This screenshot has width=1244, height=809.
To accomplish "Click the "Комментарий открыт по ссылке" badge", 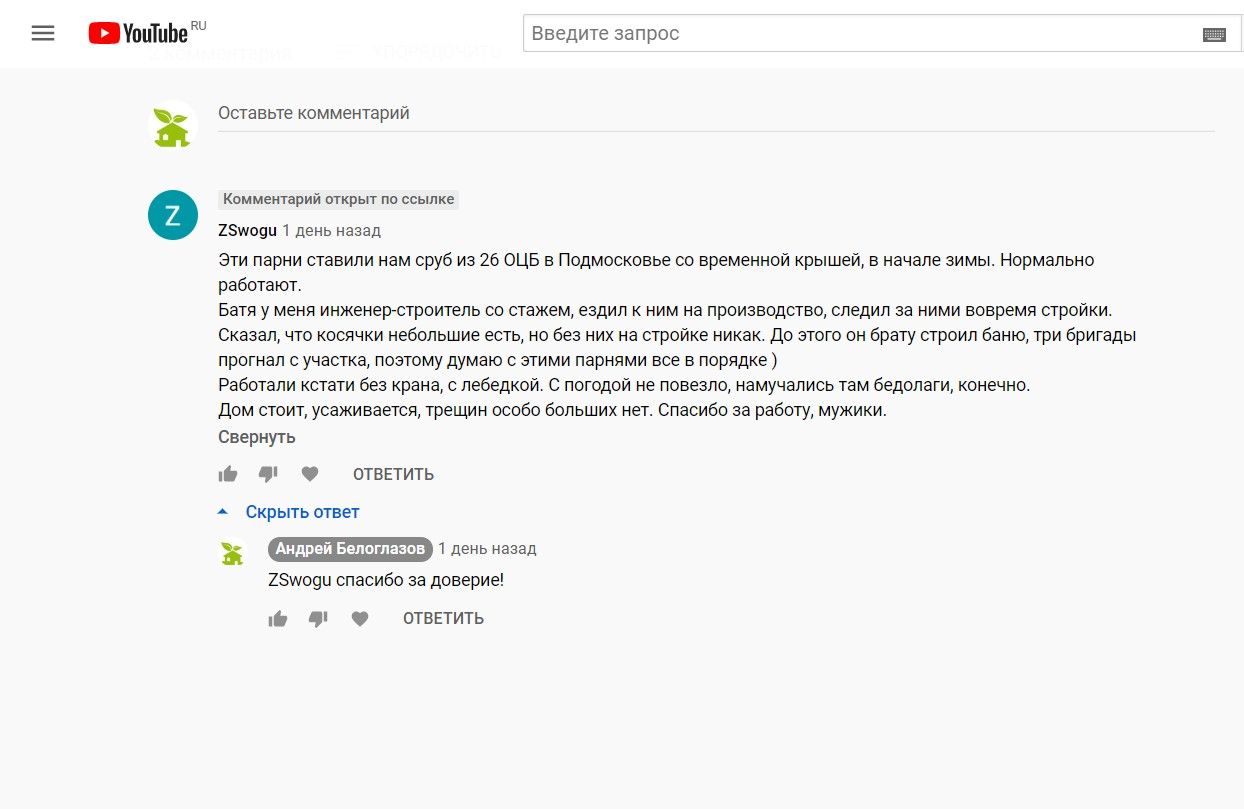I will pos(338,199).
